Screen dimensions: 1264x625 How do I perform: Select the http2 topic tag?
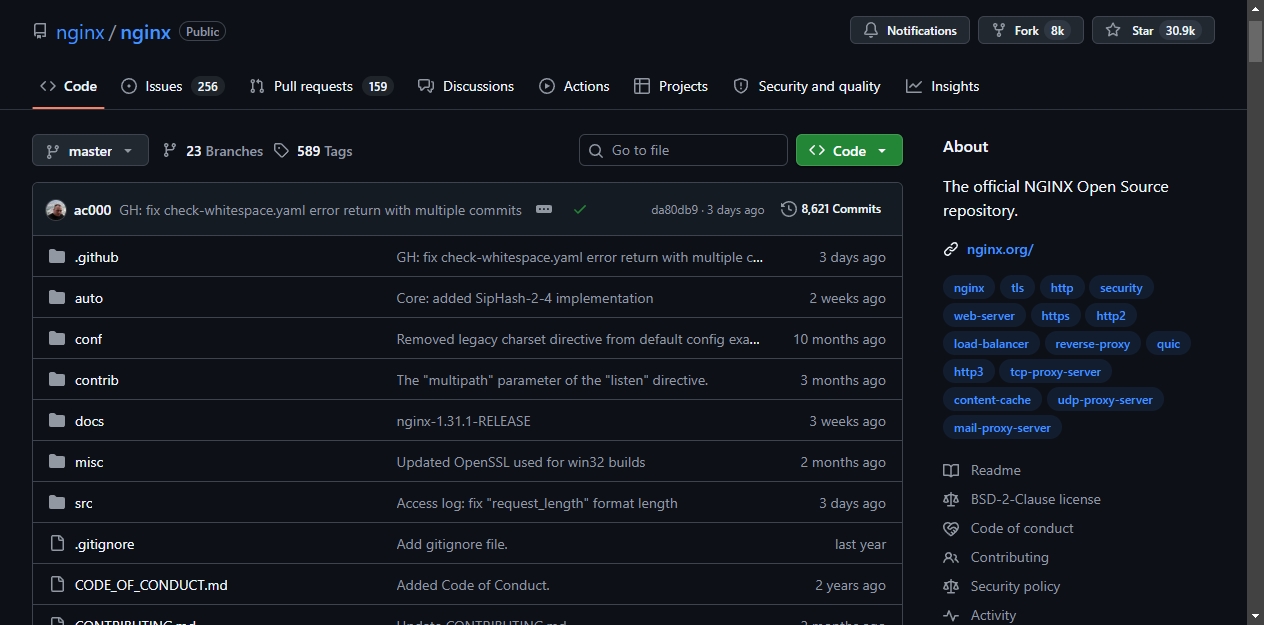pyautogui.click(x=1111, y=315)
